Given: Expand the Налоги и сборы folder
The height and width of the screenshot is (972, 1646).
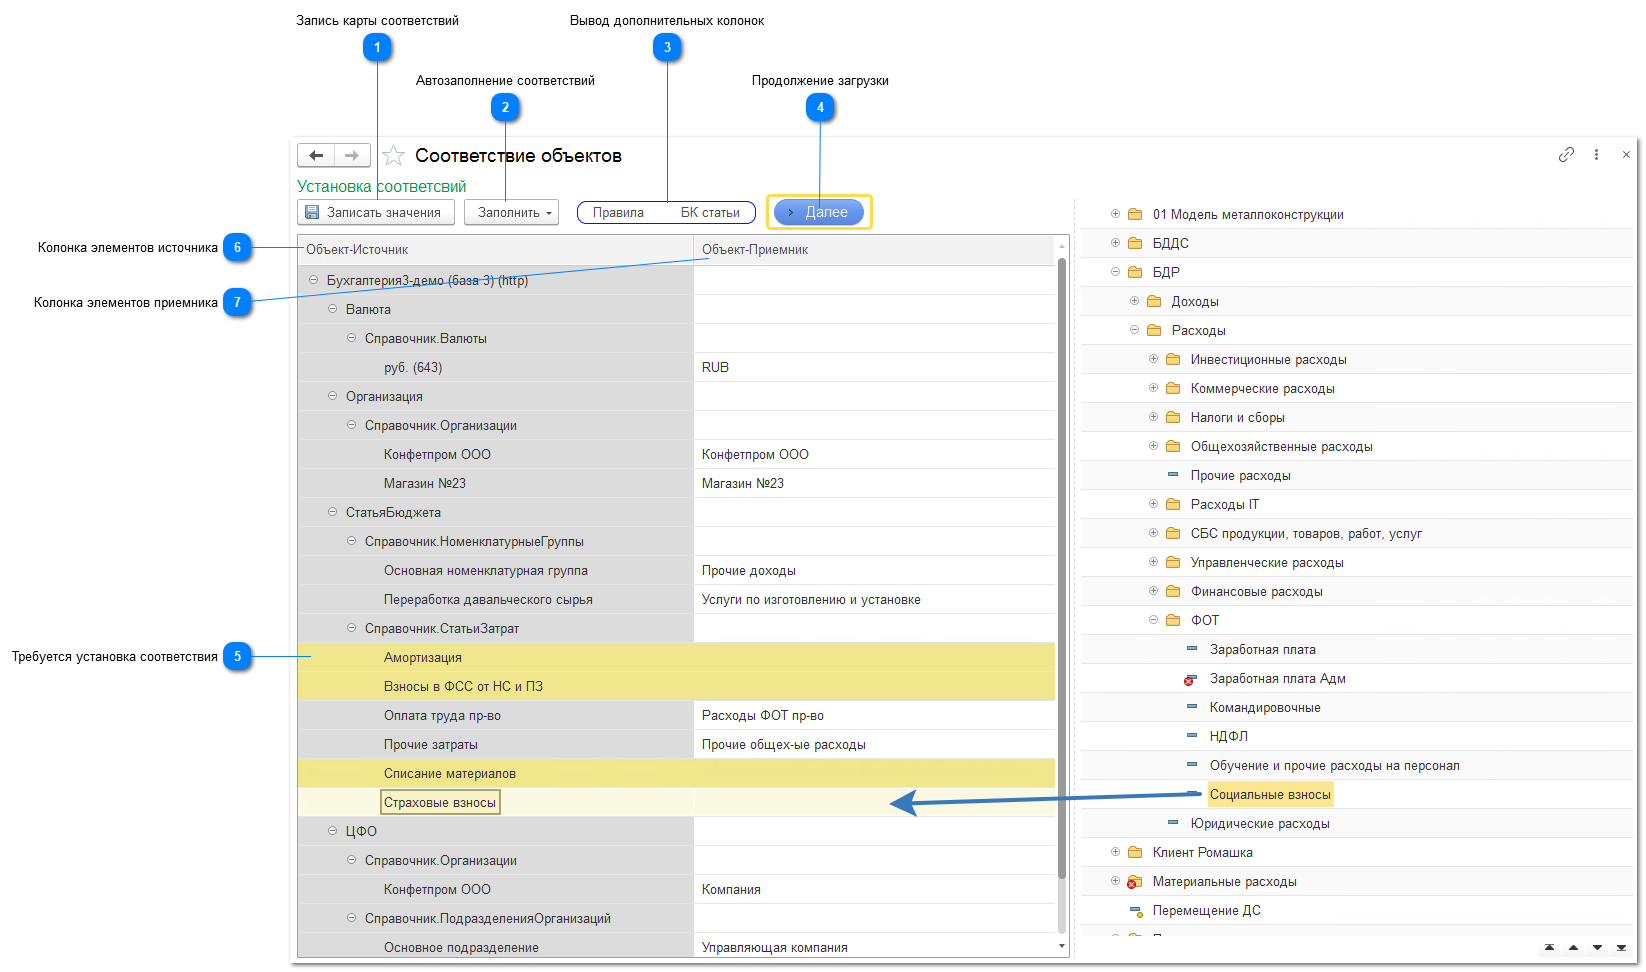Looking at the screenshot, I should (x=1153, y=417).
